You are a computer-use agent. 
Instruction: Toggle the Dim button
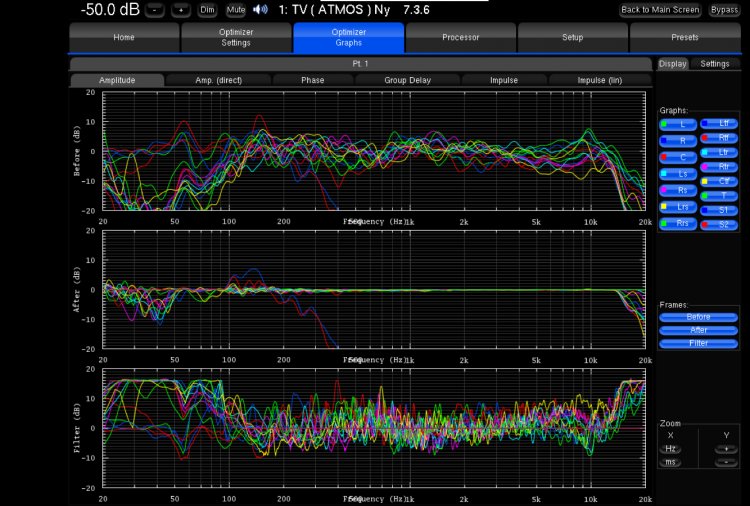pyautogui.click(x=207, y=10)
